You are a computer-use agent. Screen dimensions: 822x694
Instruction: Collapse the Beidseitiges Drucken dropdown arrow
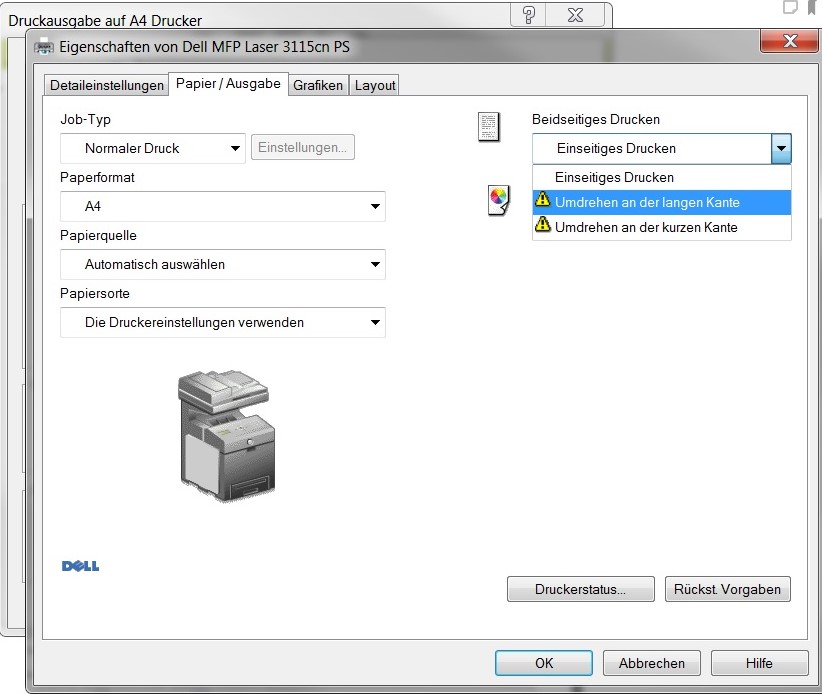[781, 148]
